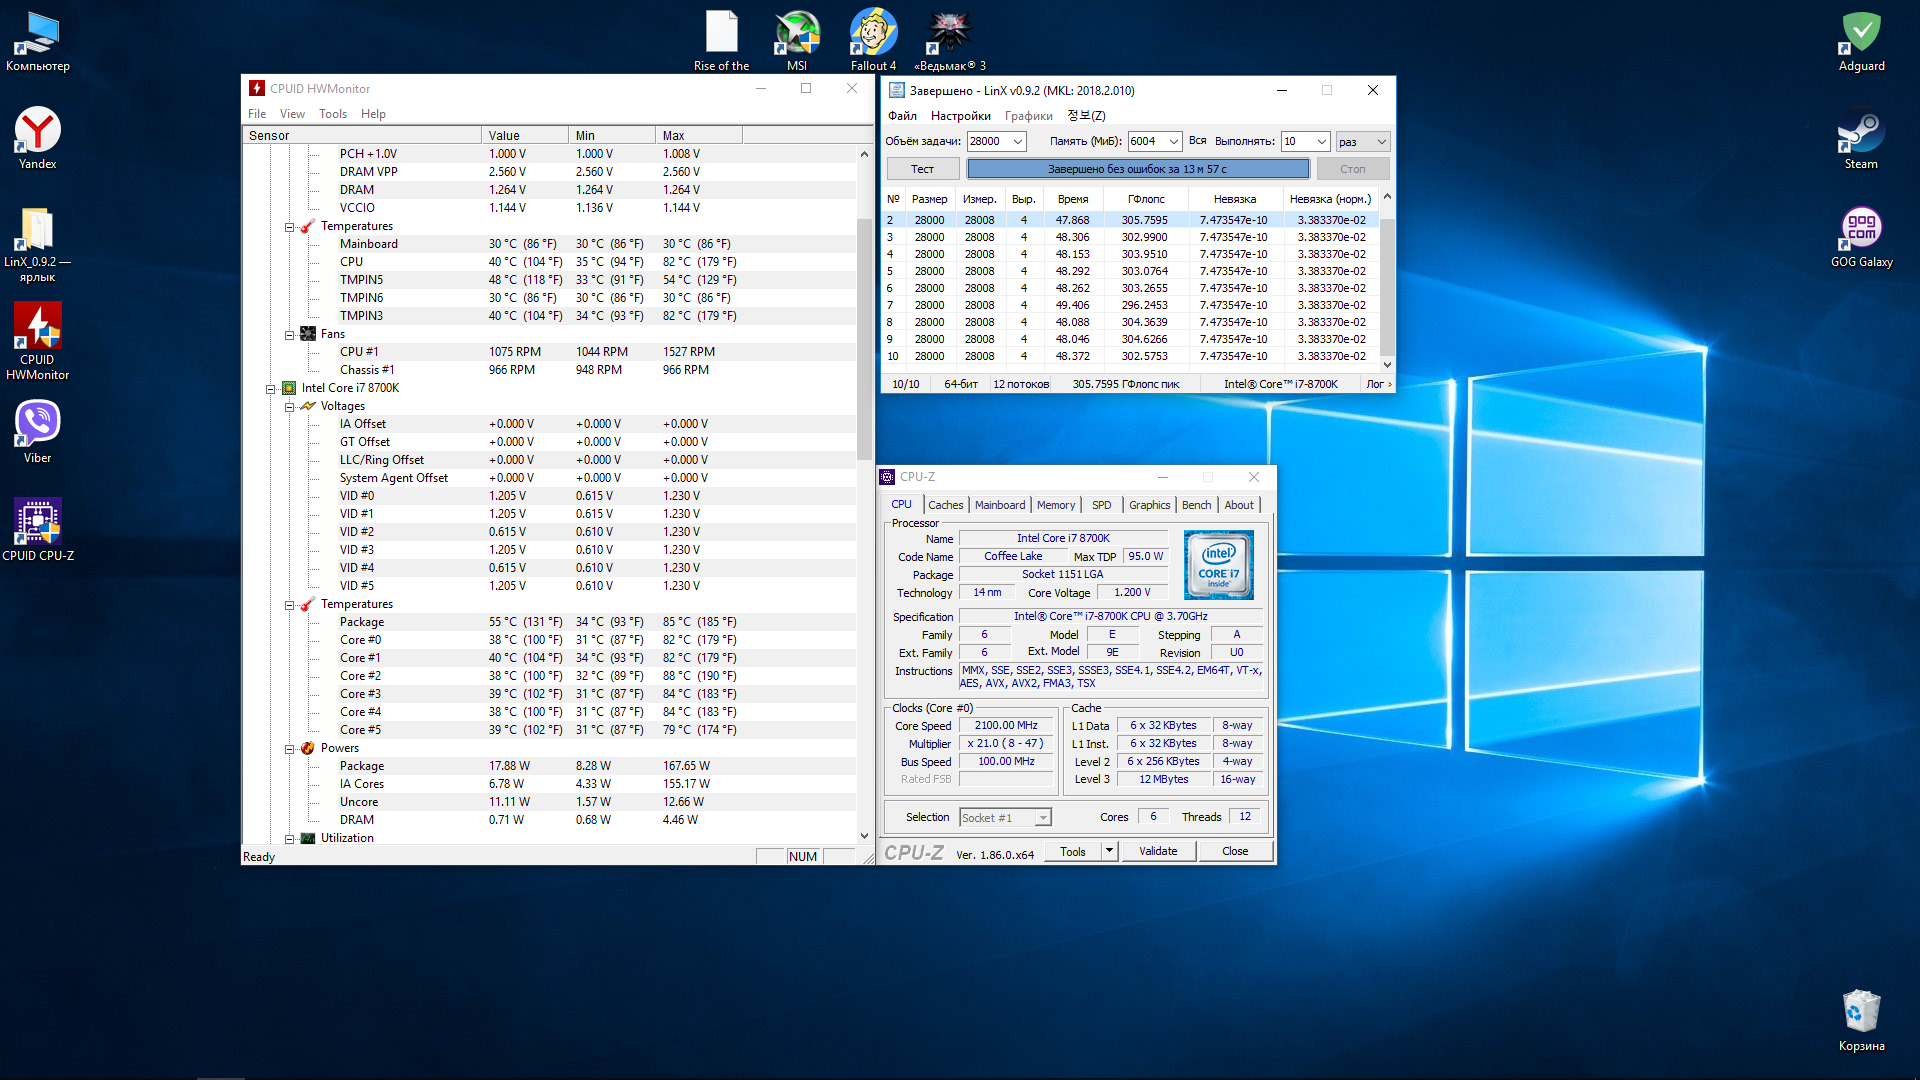Open the Tools dropdown arrow in CPU-Z

(1108, 851)
